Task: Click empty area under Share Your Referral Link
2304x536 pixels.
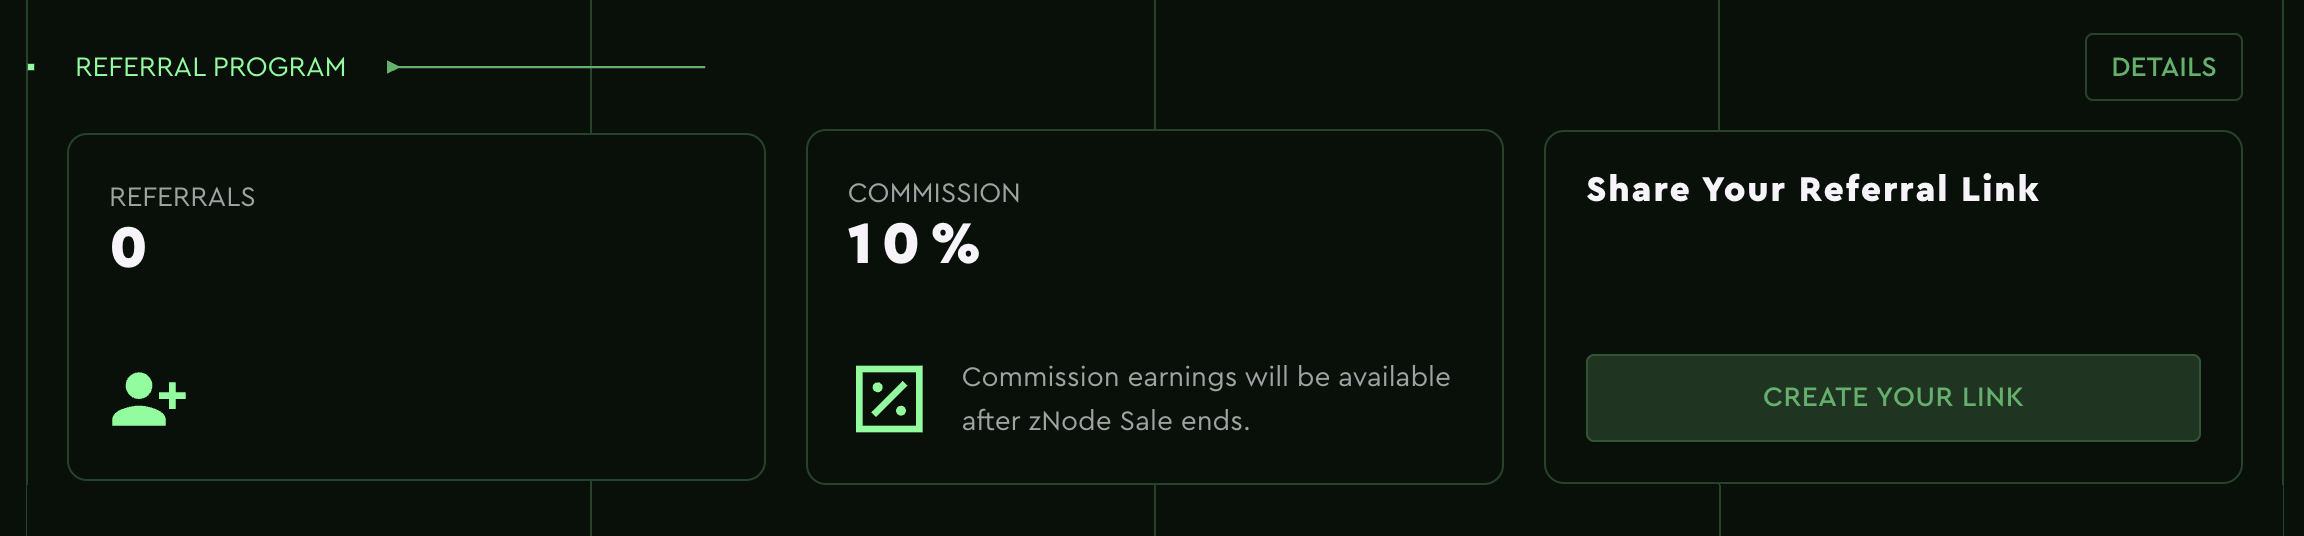Action: (x=1890, y=280)
